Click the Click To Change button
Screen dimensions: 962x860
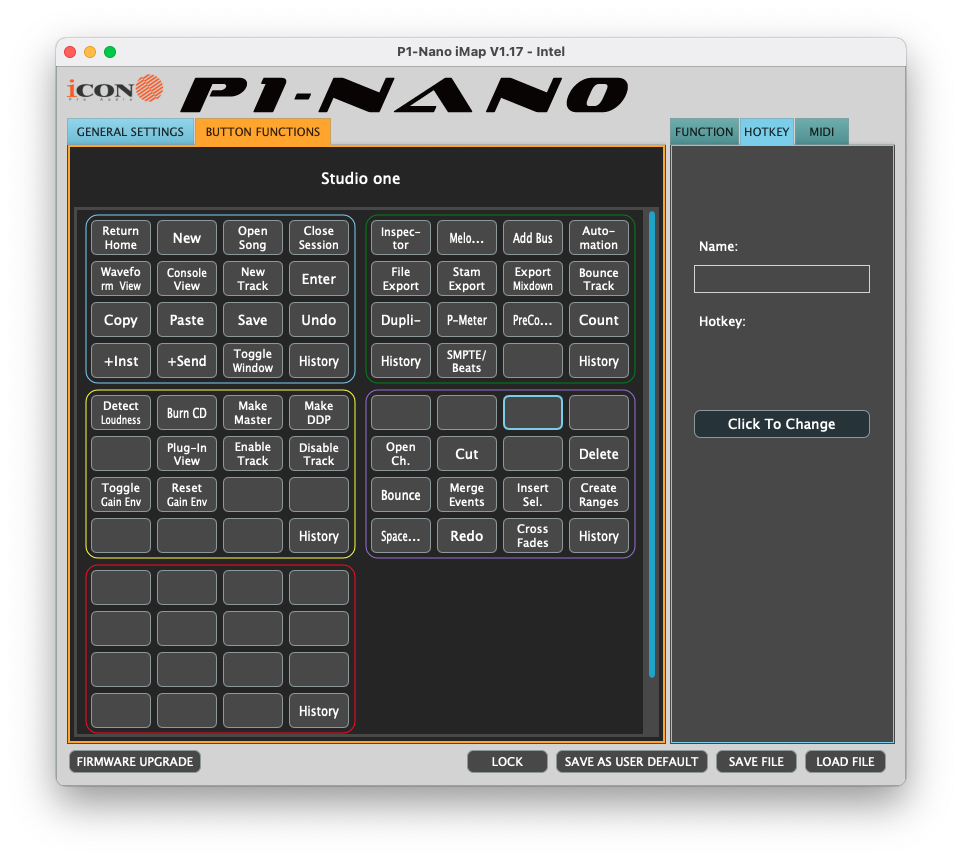point(782,424)
